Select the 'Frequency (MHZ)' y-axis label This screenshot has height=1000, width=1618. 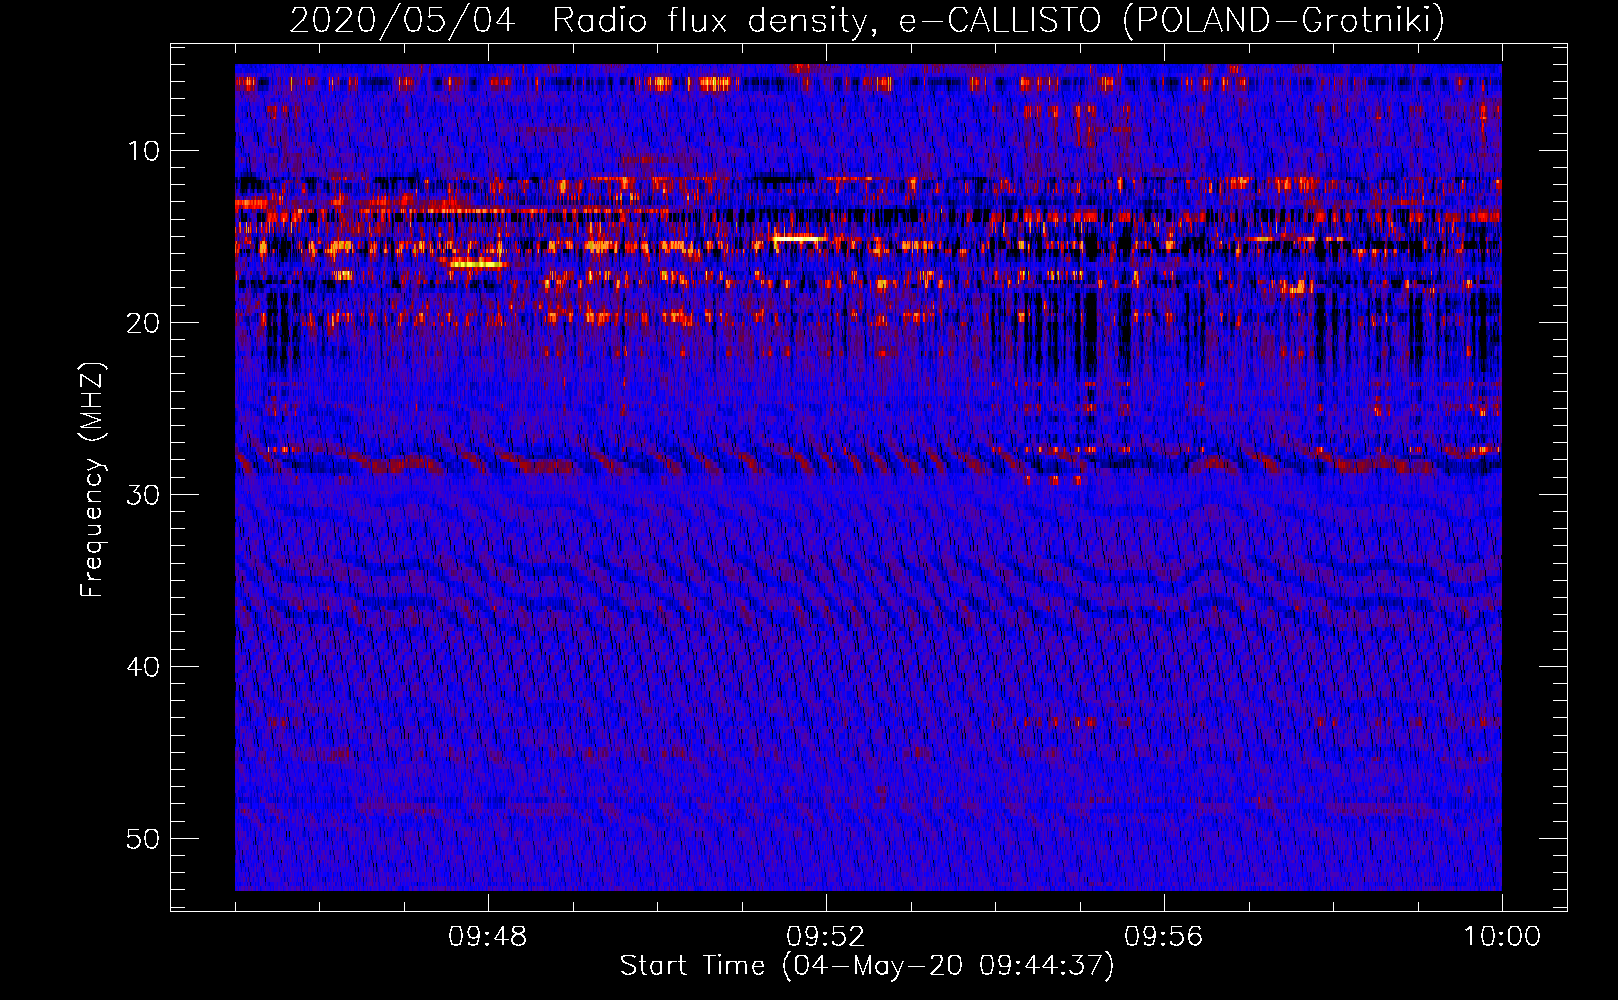click(92, 480)
